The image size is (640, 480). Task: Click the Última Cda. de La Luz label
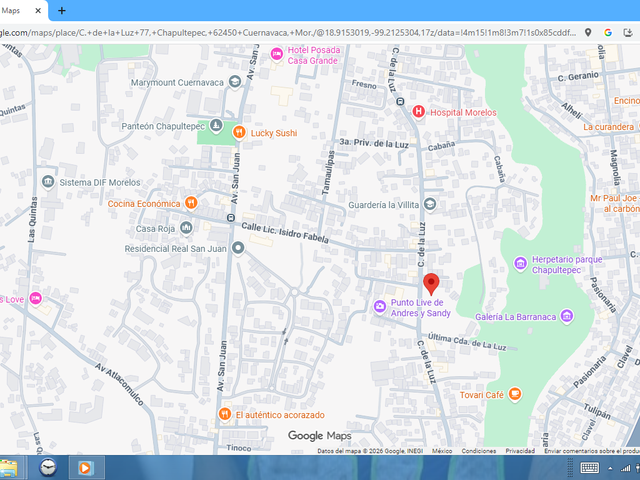(x=467, y=342)
